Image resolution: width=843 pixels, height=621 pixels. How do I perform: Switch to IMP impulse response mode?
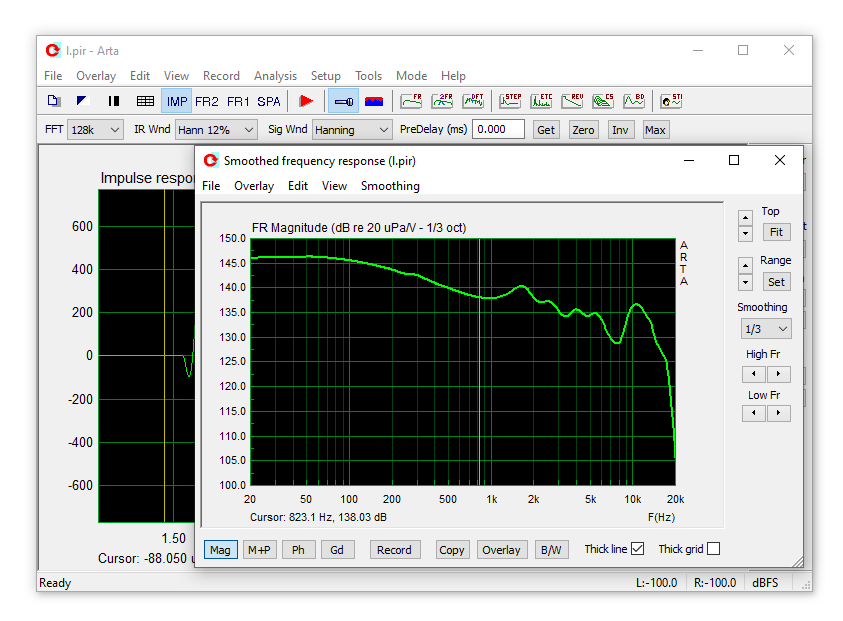pos(176,101)
